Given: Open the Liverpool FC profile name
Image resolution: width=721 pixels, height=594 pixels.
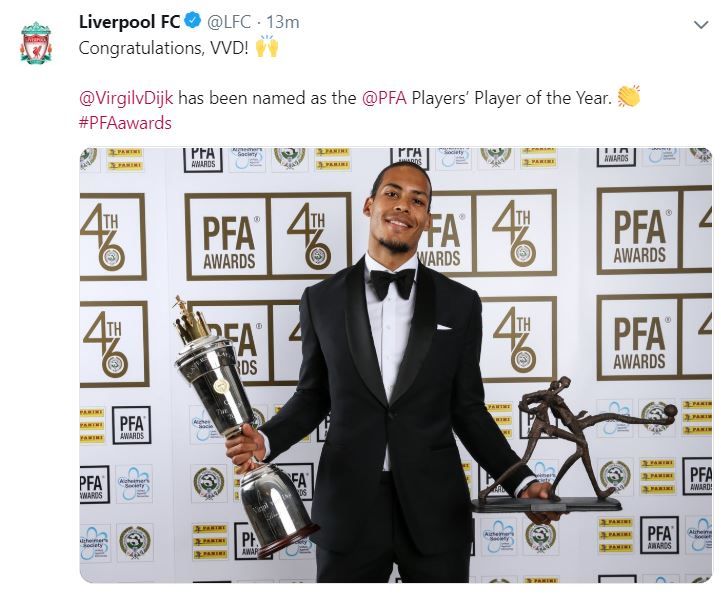Looking at the screenshot, I should point(129,22).
